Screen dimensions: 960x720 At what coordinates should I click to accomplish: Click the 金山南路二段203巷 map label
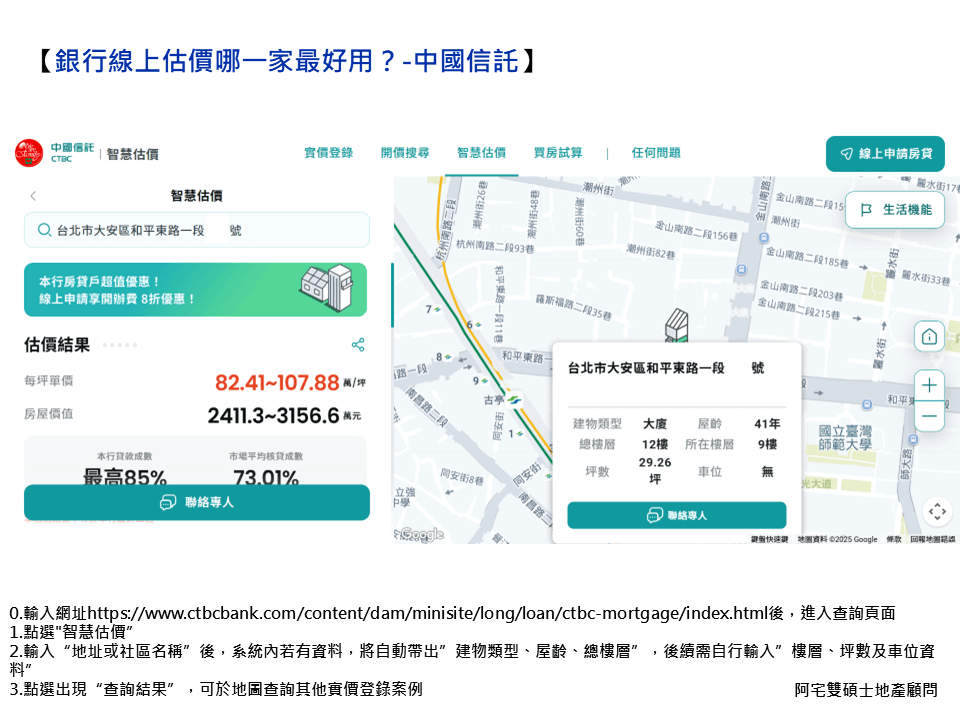coord(802,290)
